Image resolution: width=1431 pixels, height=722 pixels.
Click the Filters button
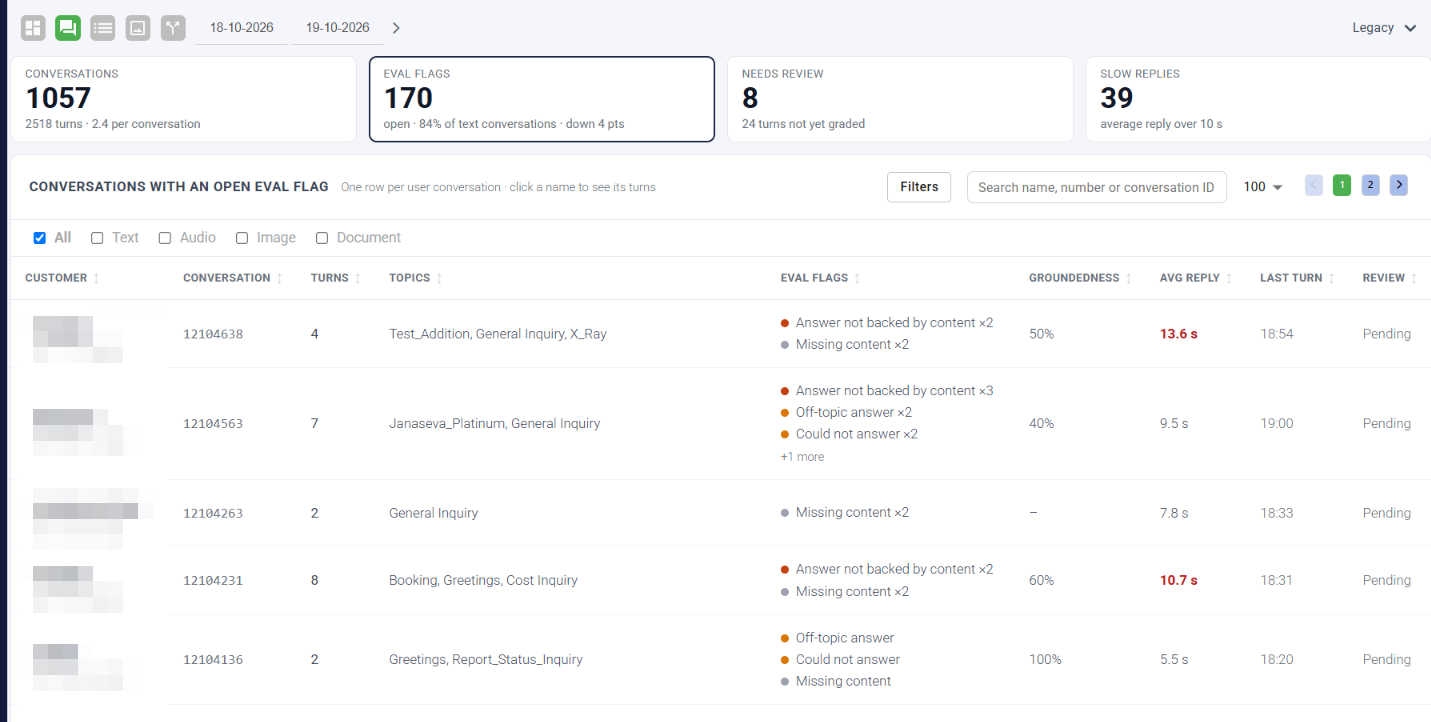point(919,187)
